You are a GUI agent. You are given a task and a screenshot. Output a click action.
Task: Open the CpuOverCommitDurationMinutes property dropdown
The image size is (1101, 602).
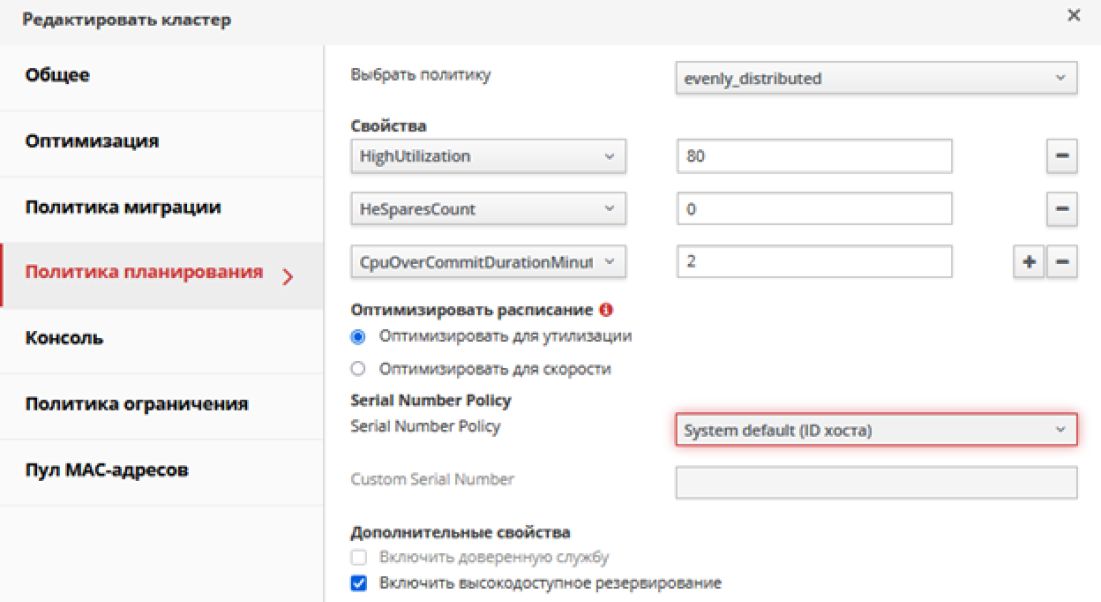[488, 262]
